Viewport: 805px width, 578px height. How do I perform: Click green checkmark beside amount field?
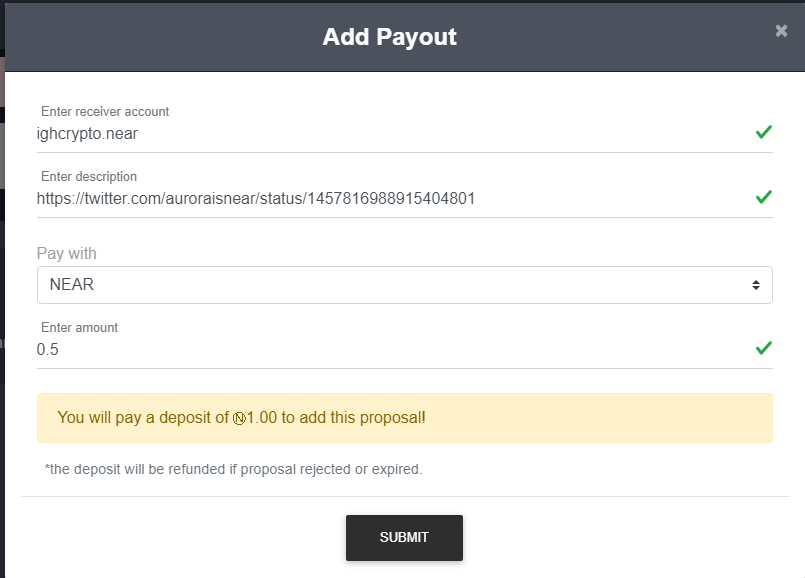(x=763, y=348)
